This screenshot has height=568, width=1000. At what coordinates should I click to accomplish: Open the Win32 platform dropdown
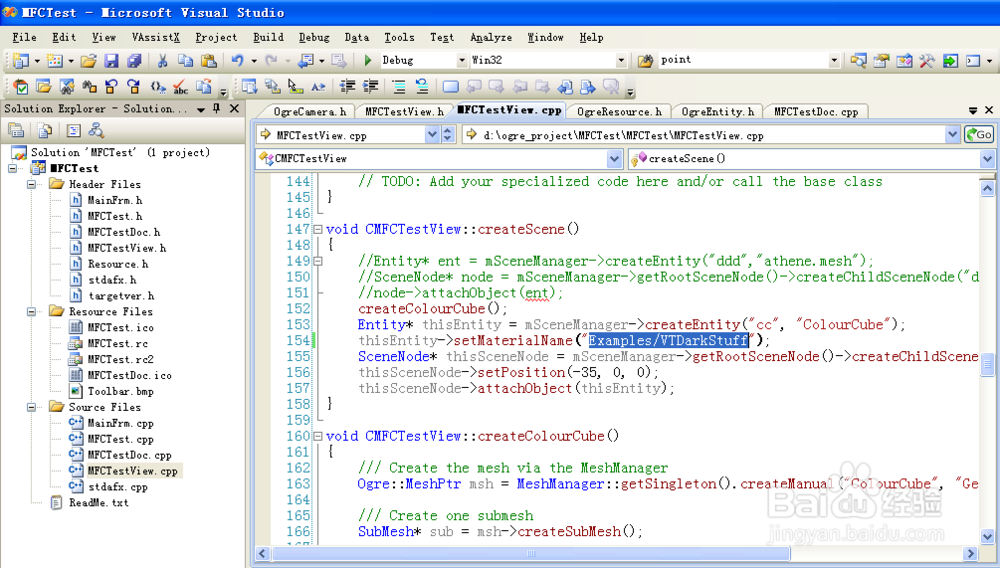(621, 61)
